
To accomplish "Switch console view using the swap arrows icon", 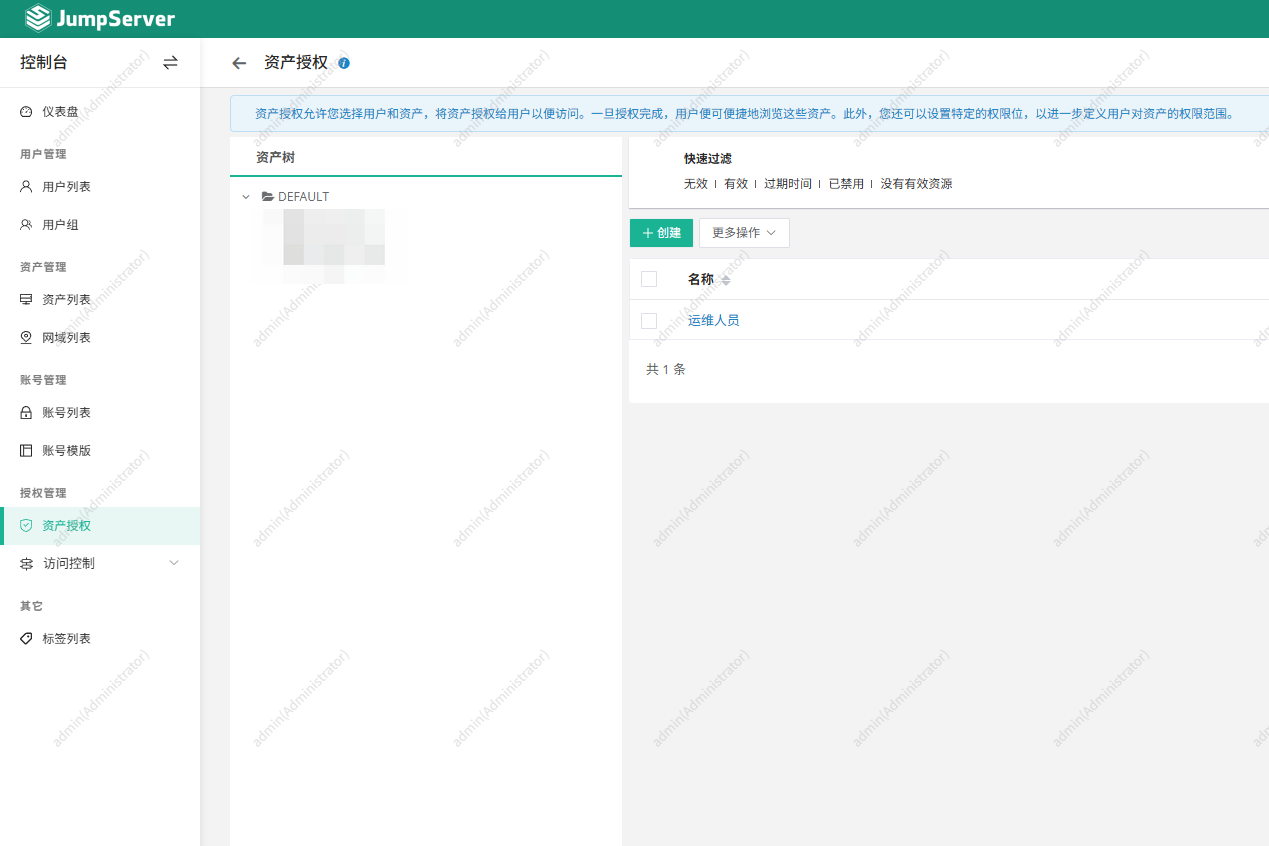I will click(x=170, y=62).
